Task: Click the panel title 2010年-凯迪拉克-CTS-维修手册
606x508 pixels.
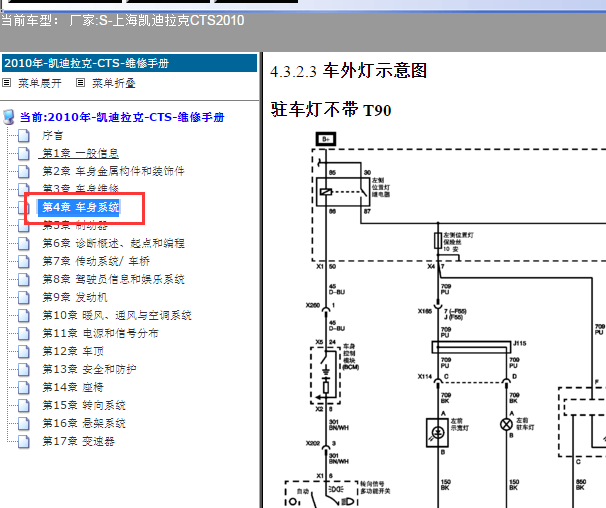Action: tap(129, 63)
